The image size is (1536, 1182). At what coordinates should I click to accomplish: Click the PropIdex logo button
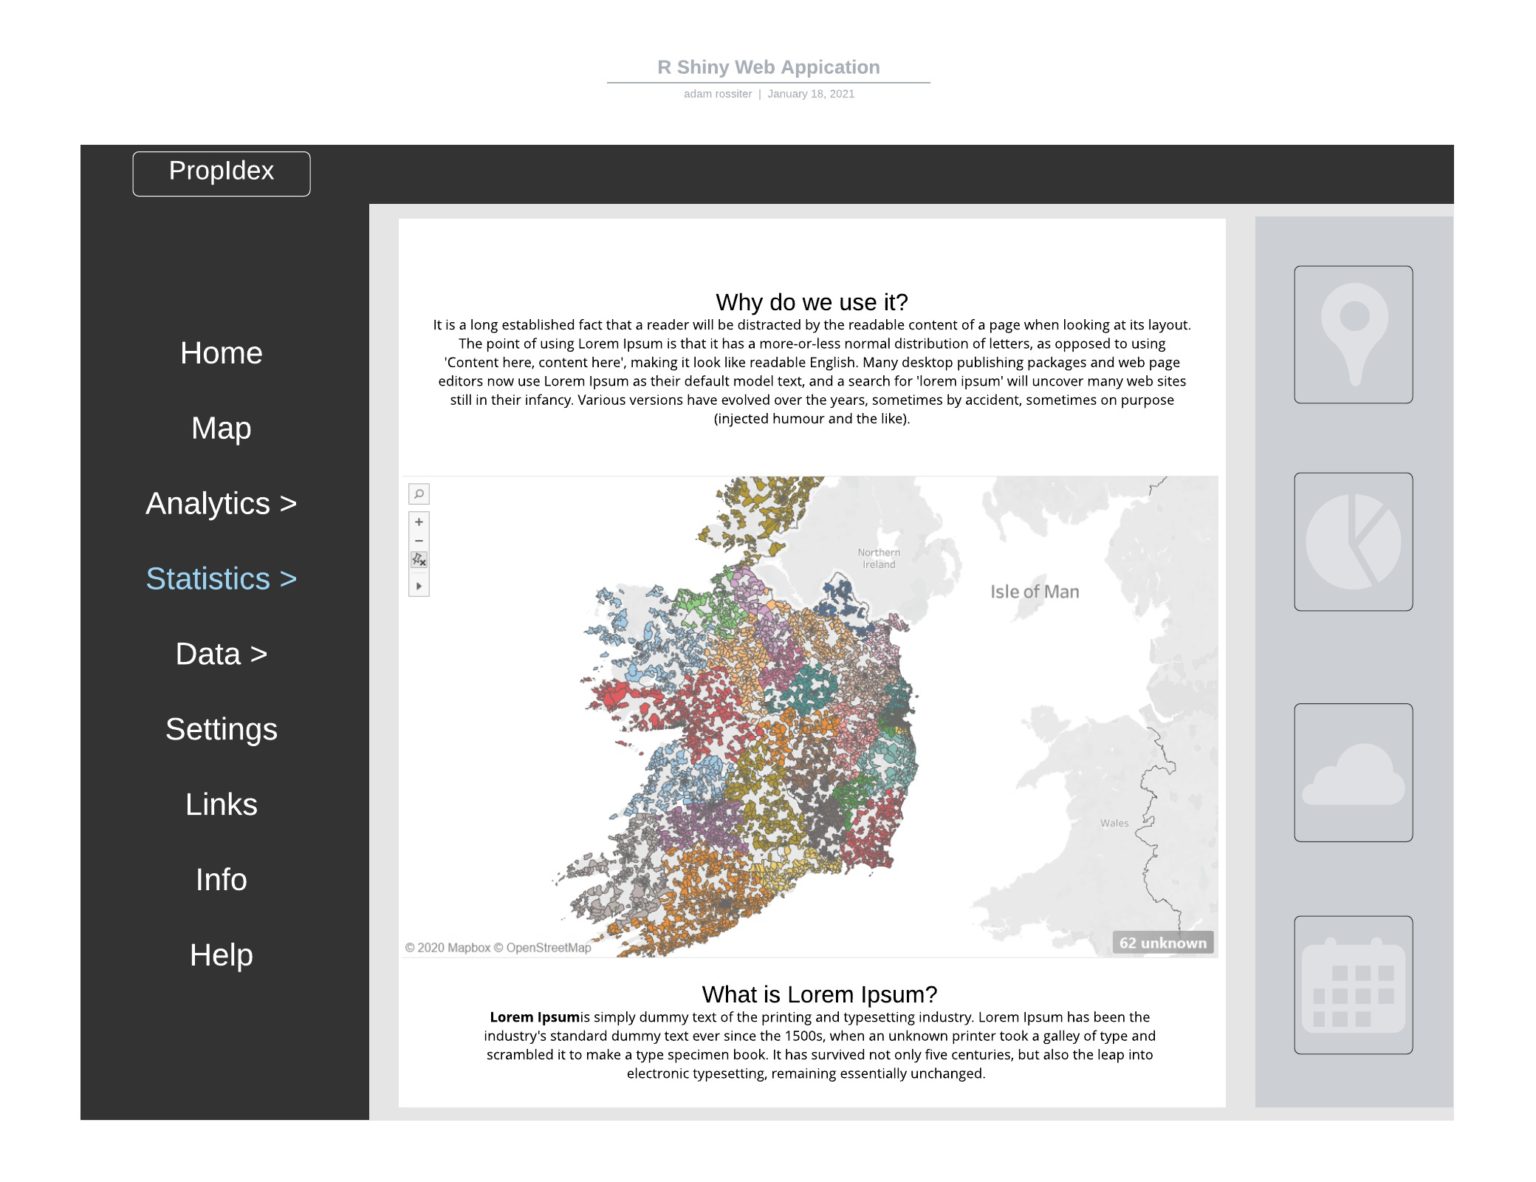221,173
